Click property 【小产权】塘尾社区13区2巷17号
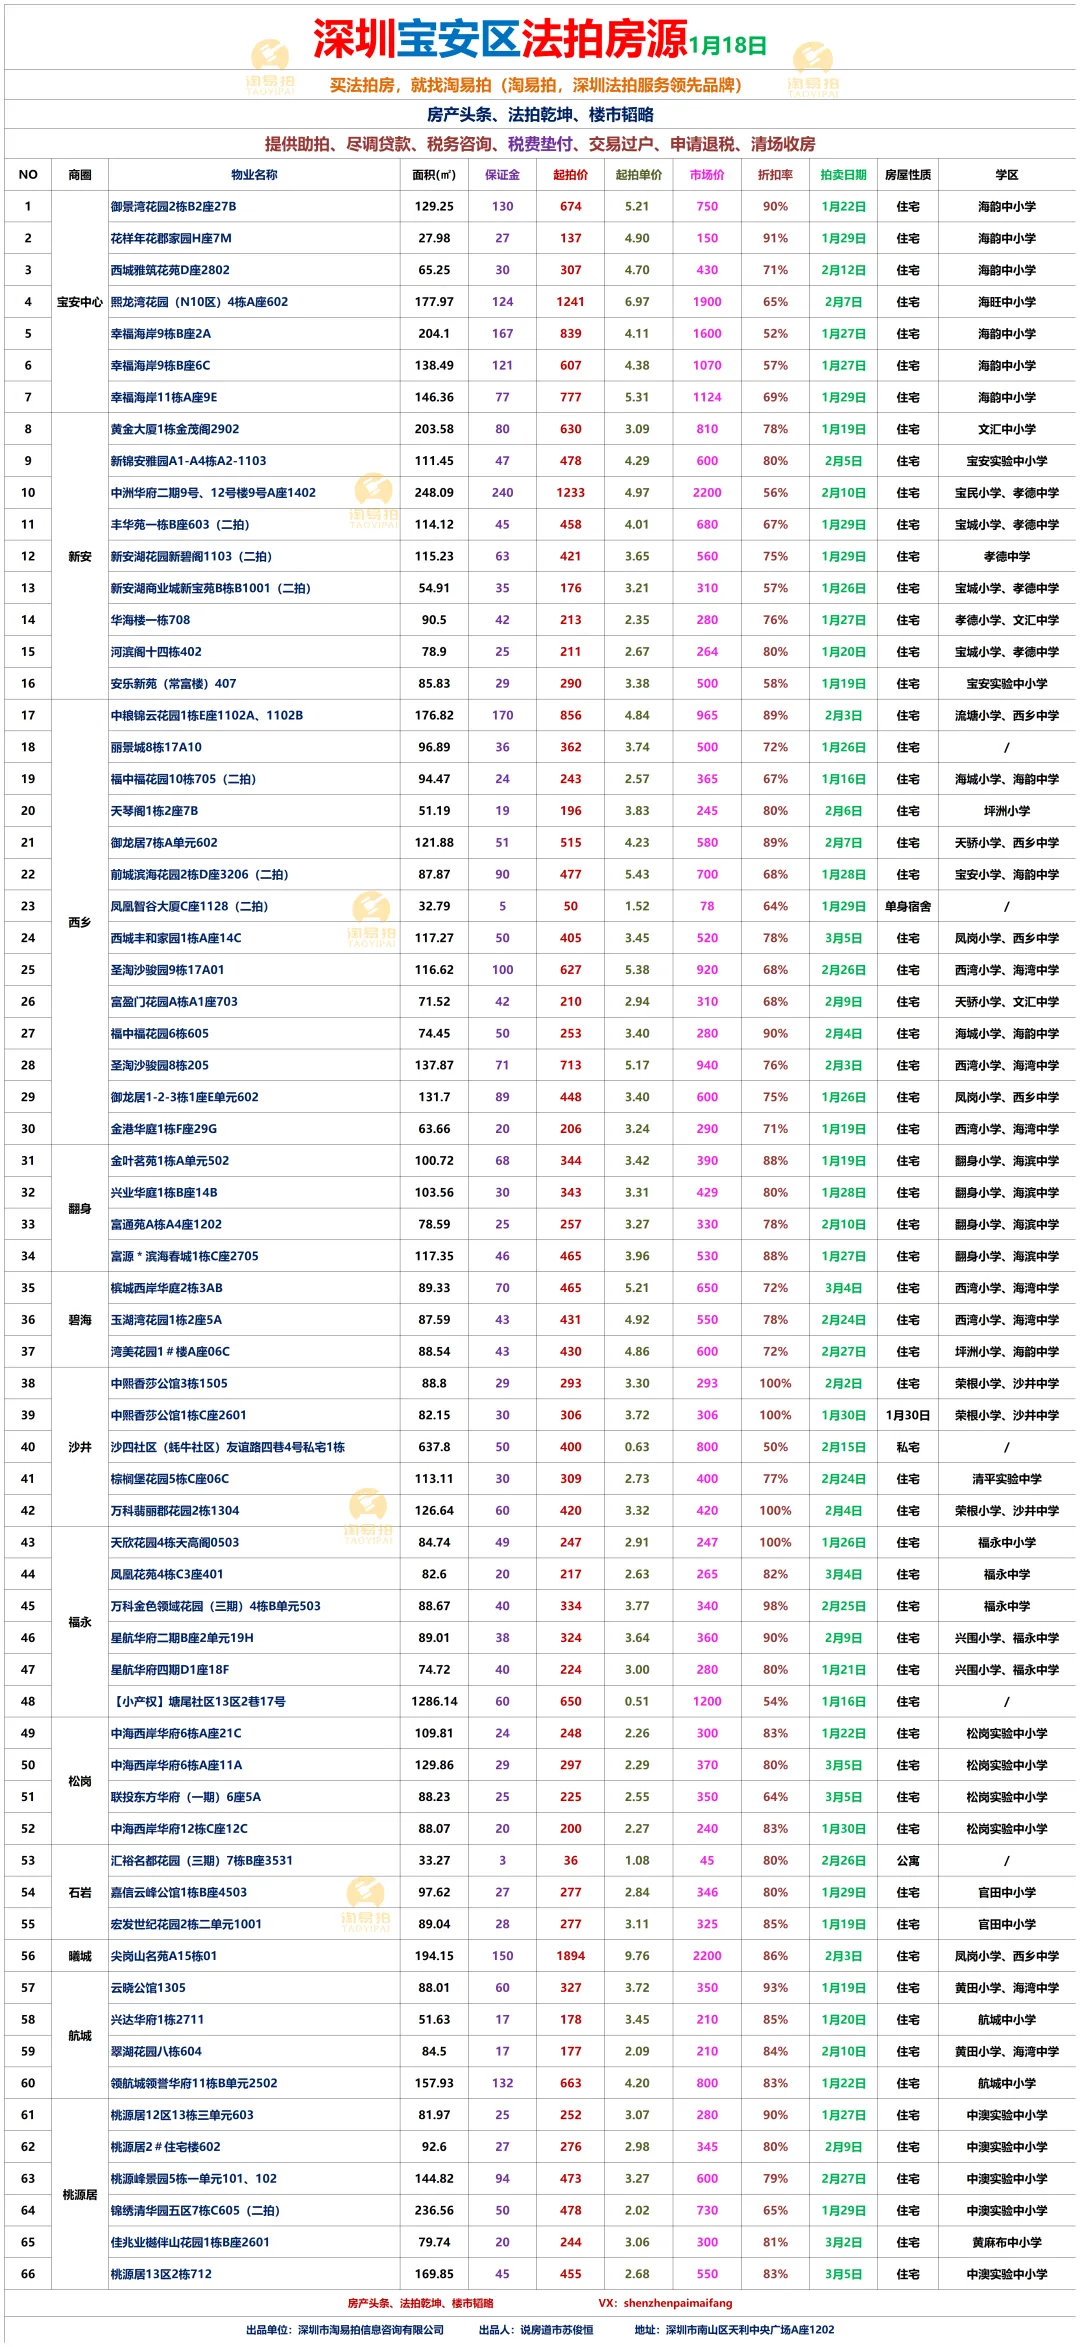This screenshot has width=1080, height=2347. tap(198, 1702)
